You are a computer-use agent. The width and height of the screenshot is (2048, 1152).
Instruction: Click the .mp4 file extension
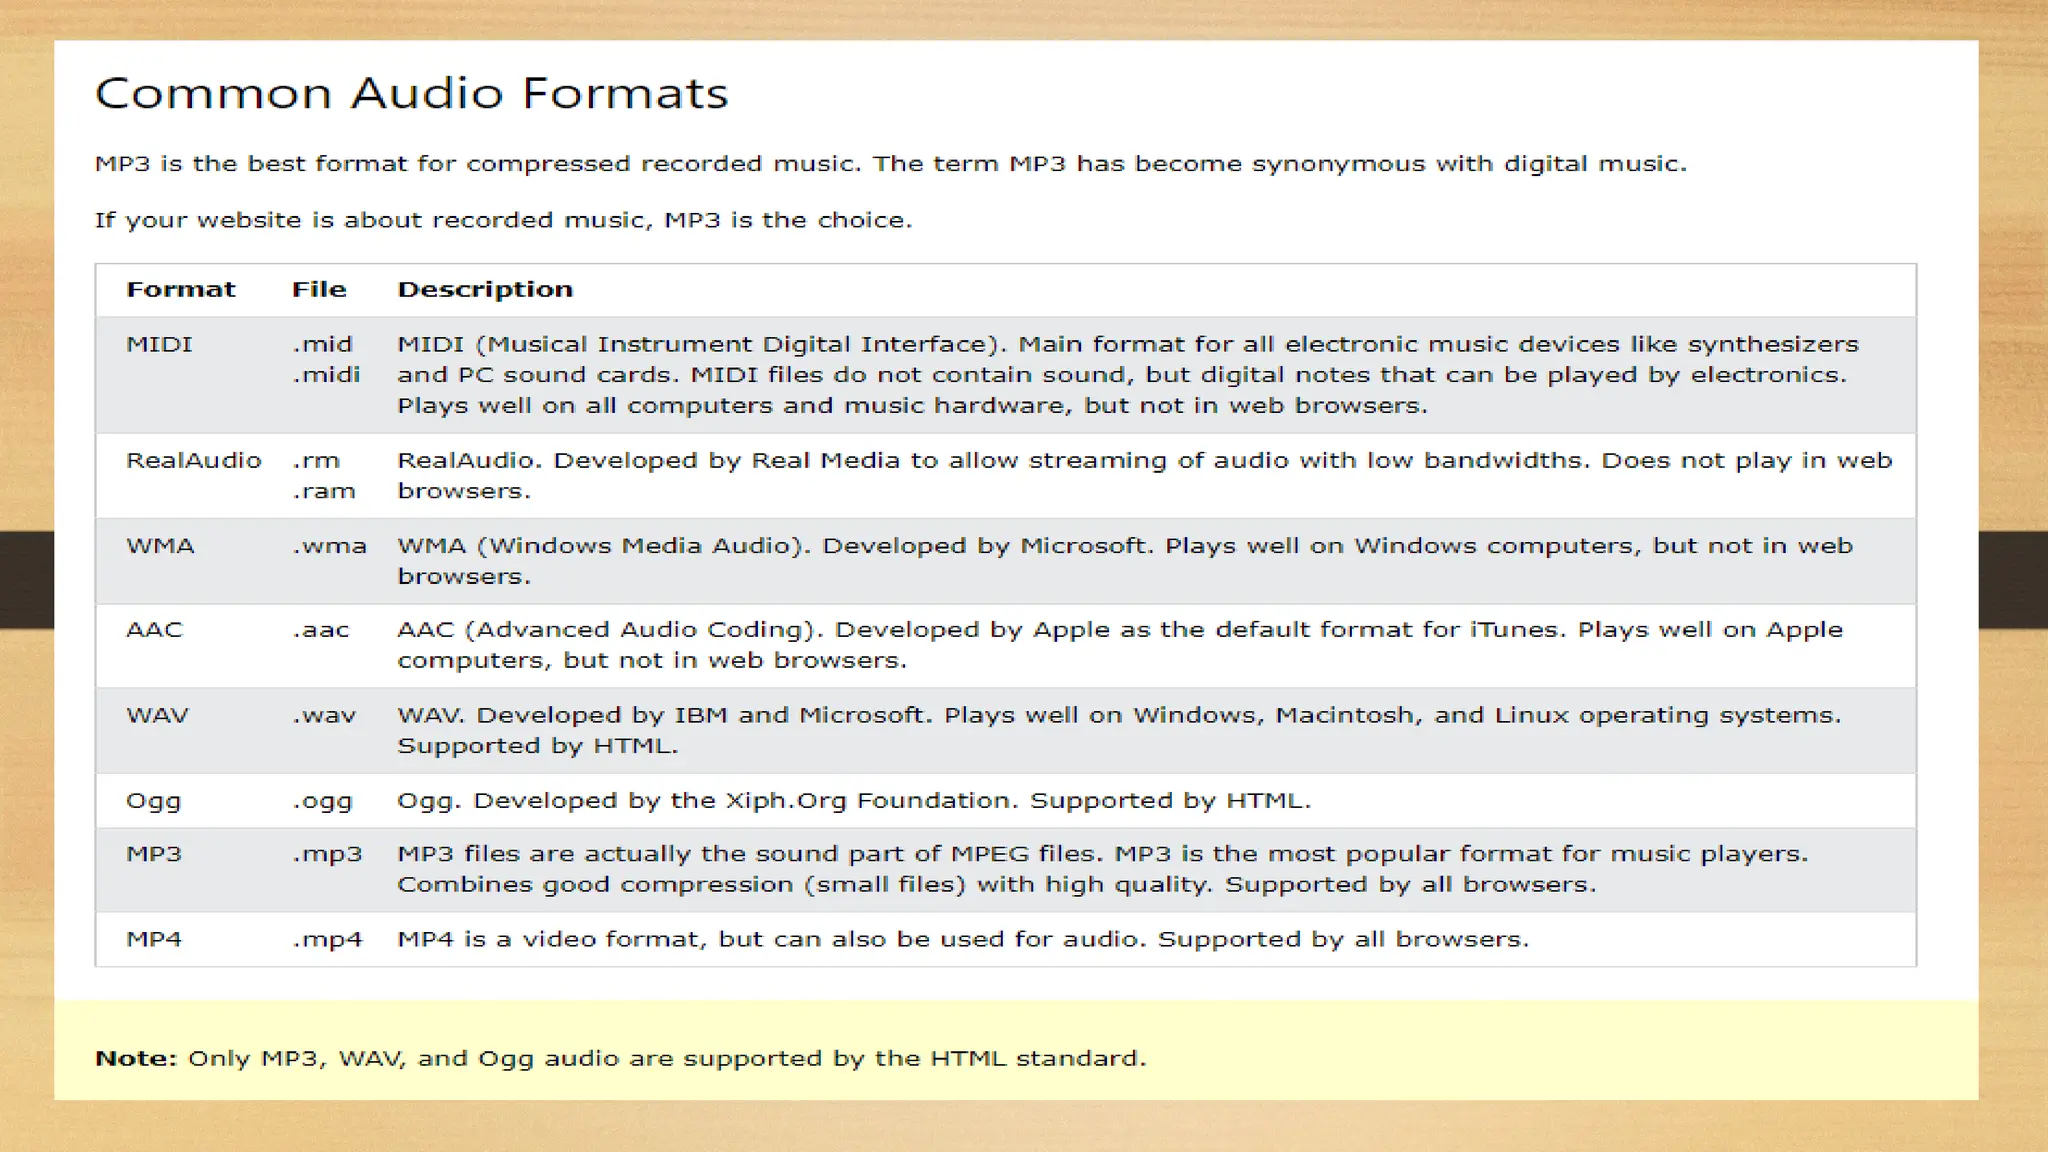(x=327, y=940)
